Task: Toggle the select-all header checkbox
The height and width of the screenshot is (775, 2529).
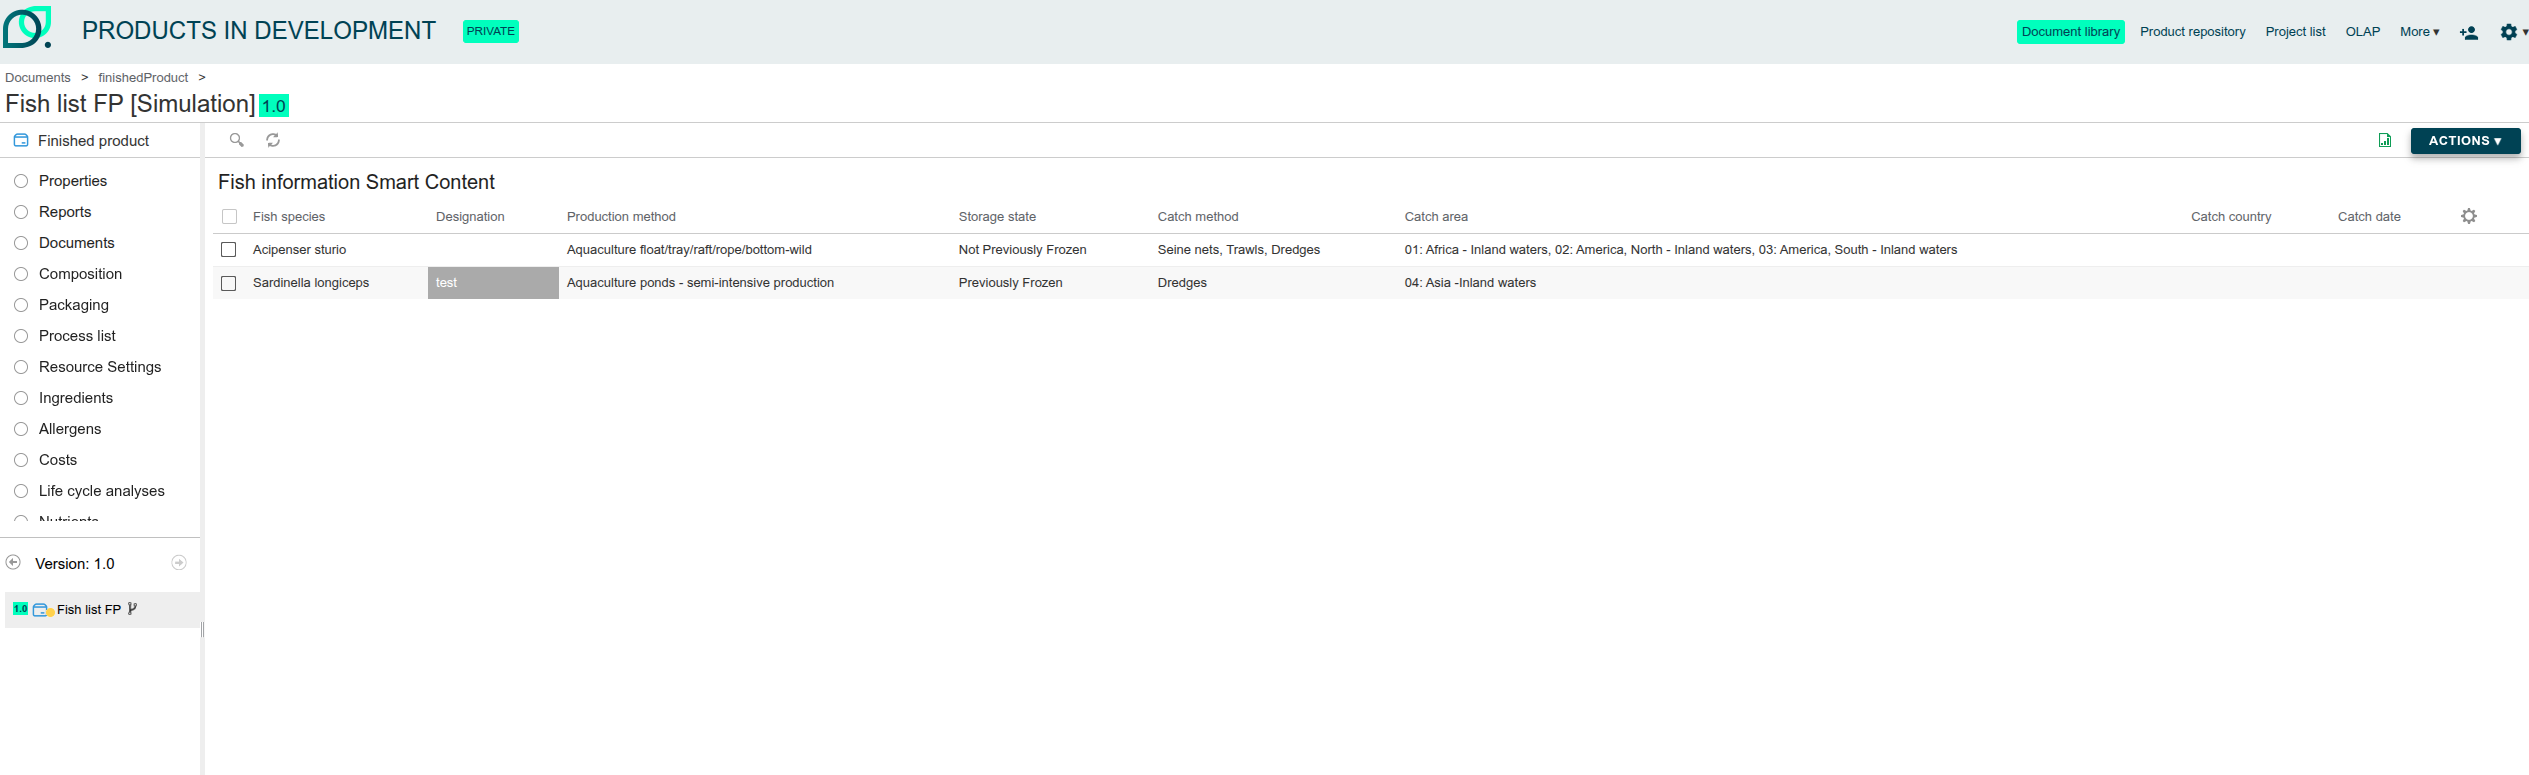Action: (x=229, y=217)
